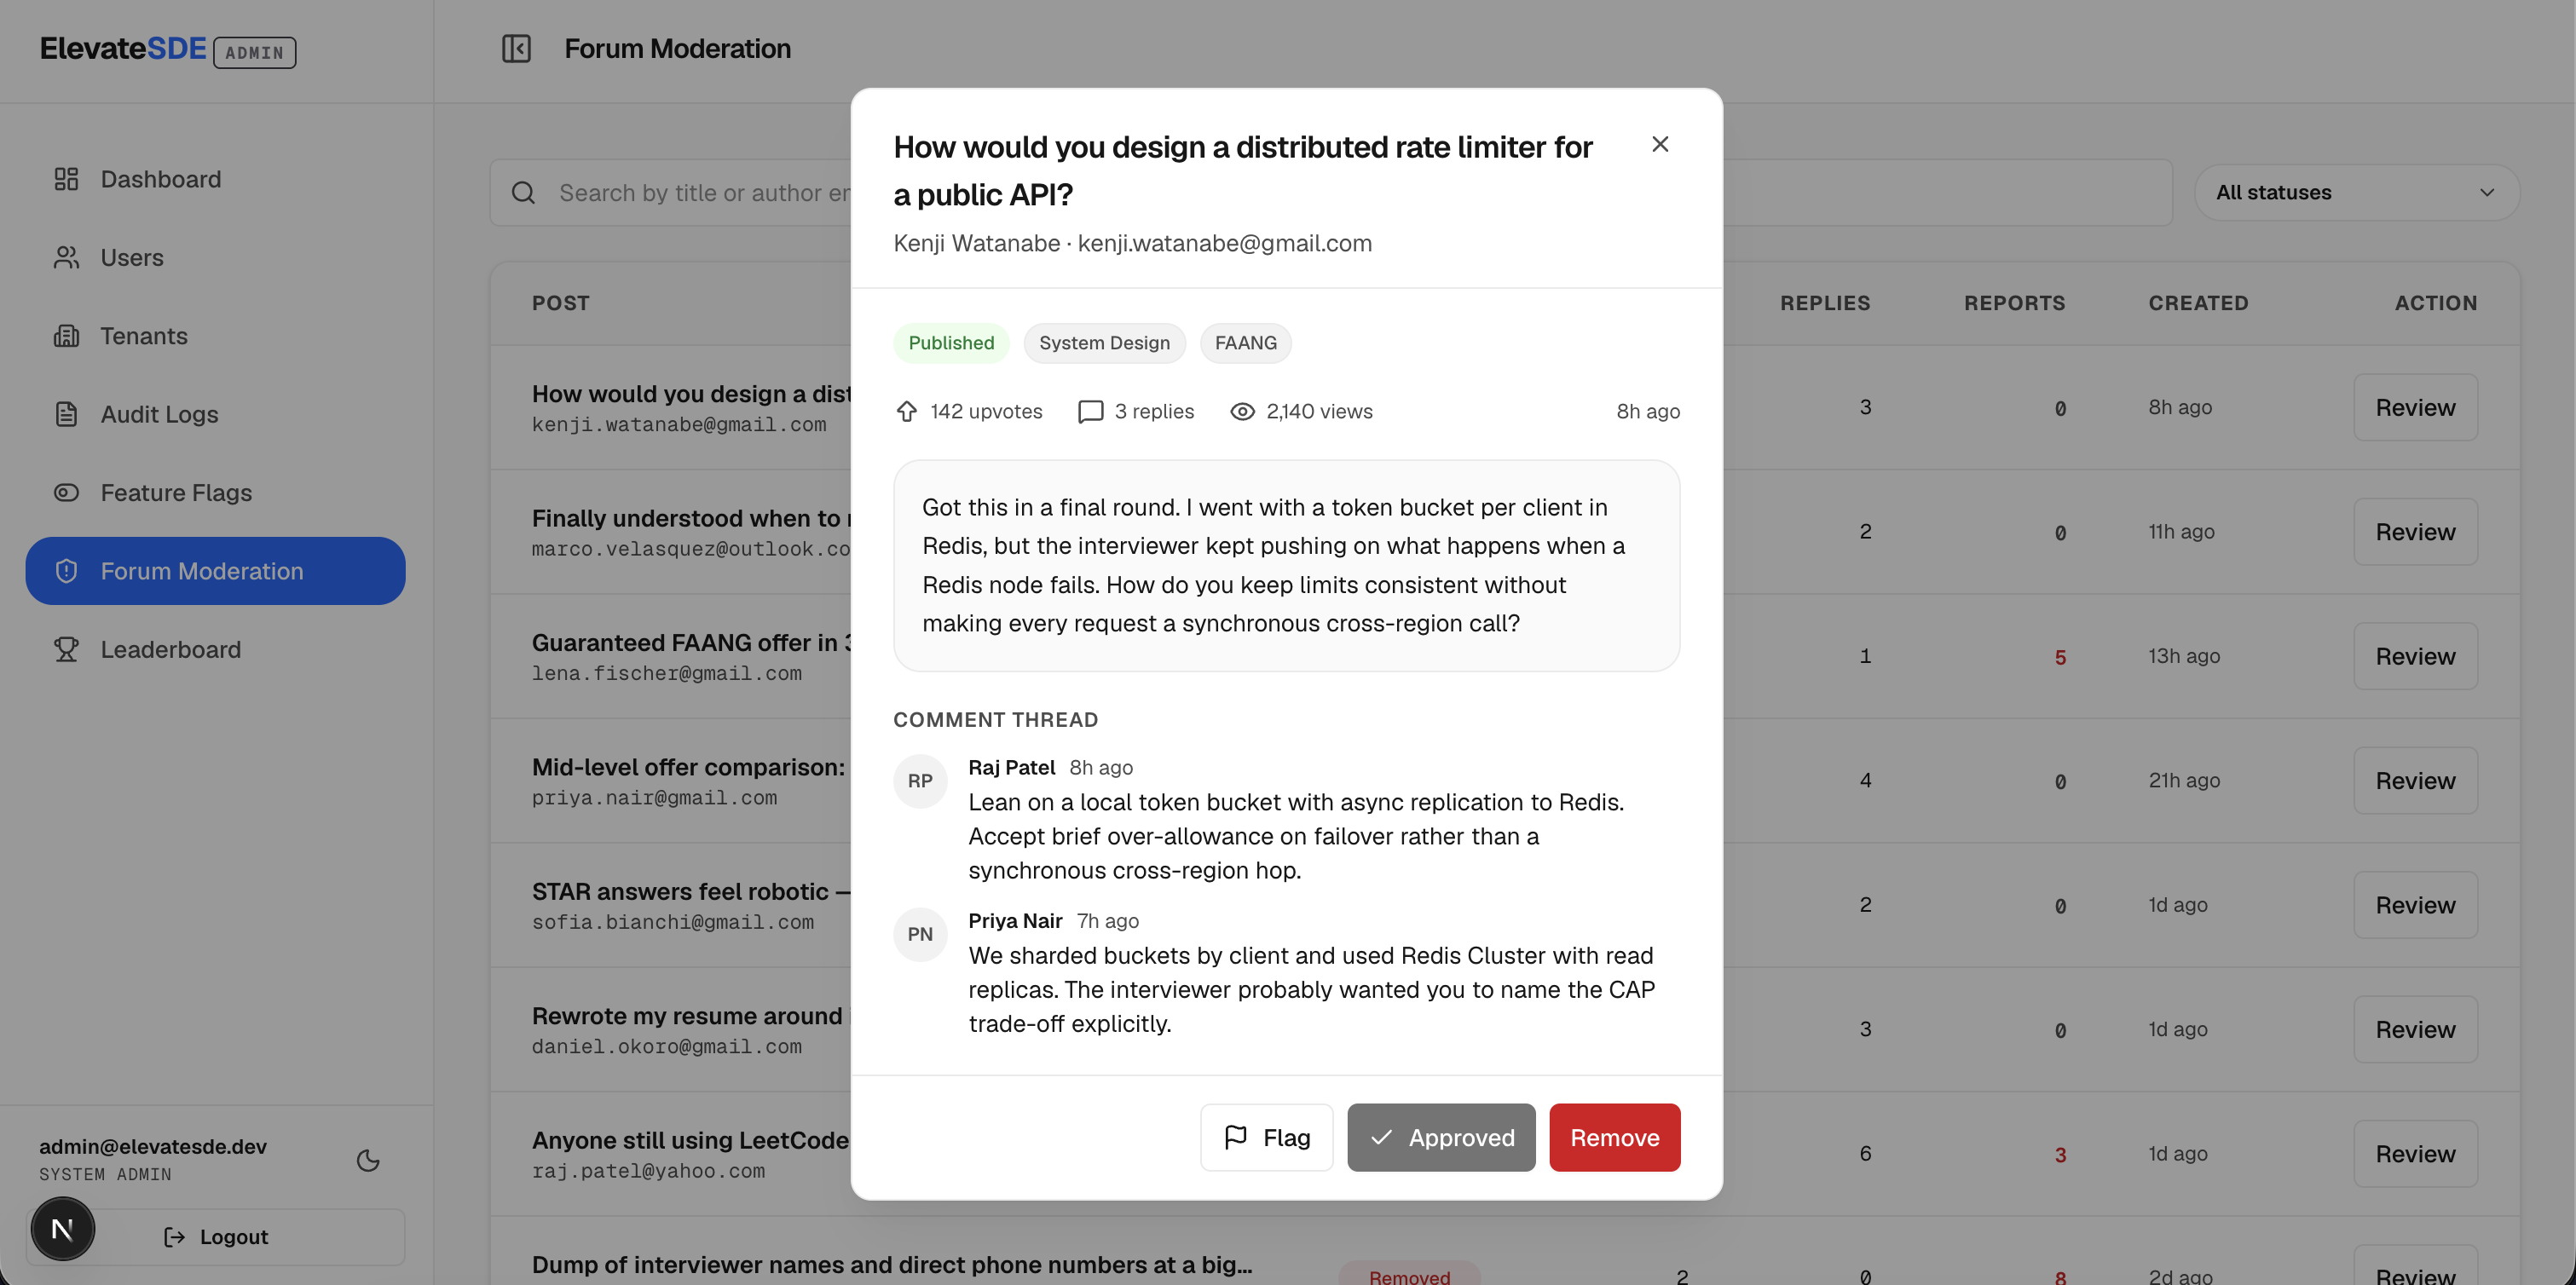
Task: Review the marco.velasquez post row
Action: coord(2415,531)
